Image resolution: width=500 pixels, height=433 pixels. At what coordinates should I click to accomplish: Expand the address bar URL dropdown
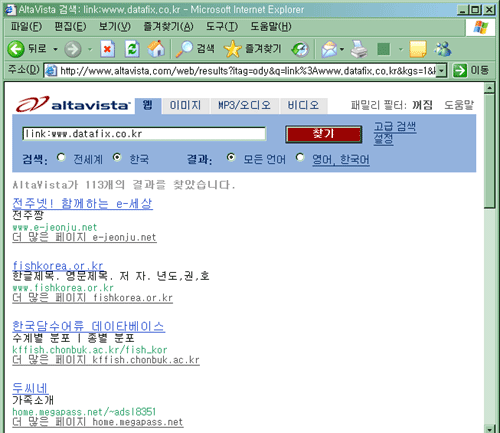tap(441, 71)
